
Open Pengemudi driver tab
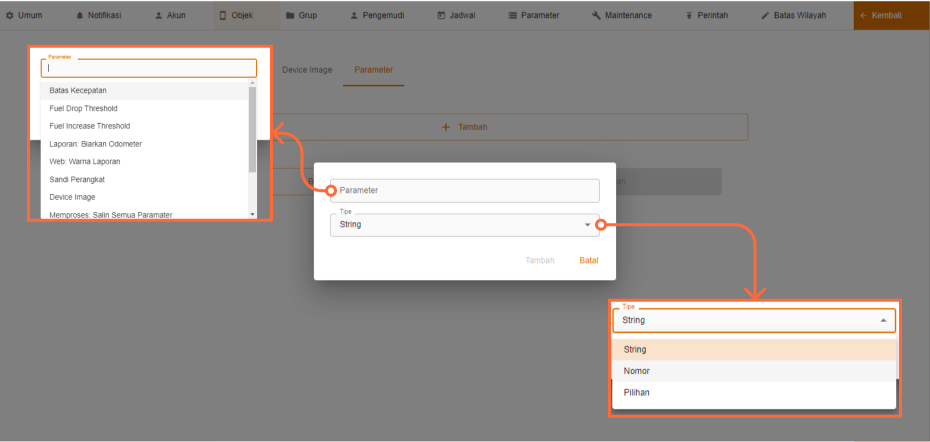pos(377,16)
